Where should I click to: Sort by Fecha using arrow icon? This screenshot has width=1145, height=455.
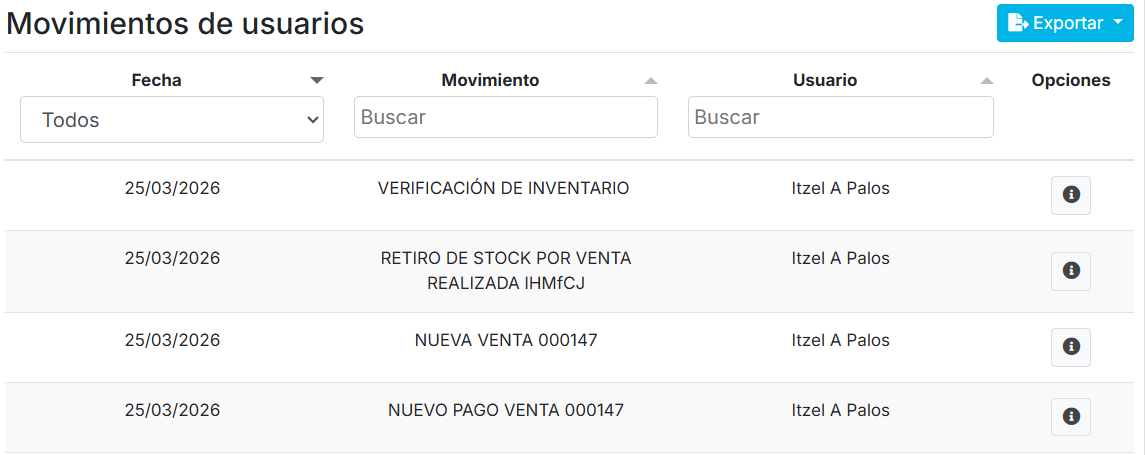[x=317, y=80]
